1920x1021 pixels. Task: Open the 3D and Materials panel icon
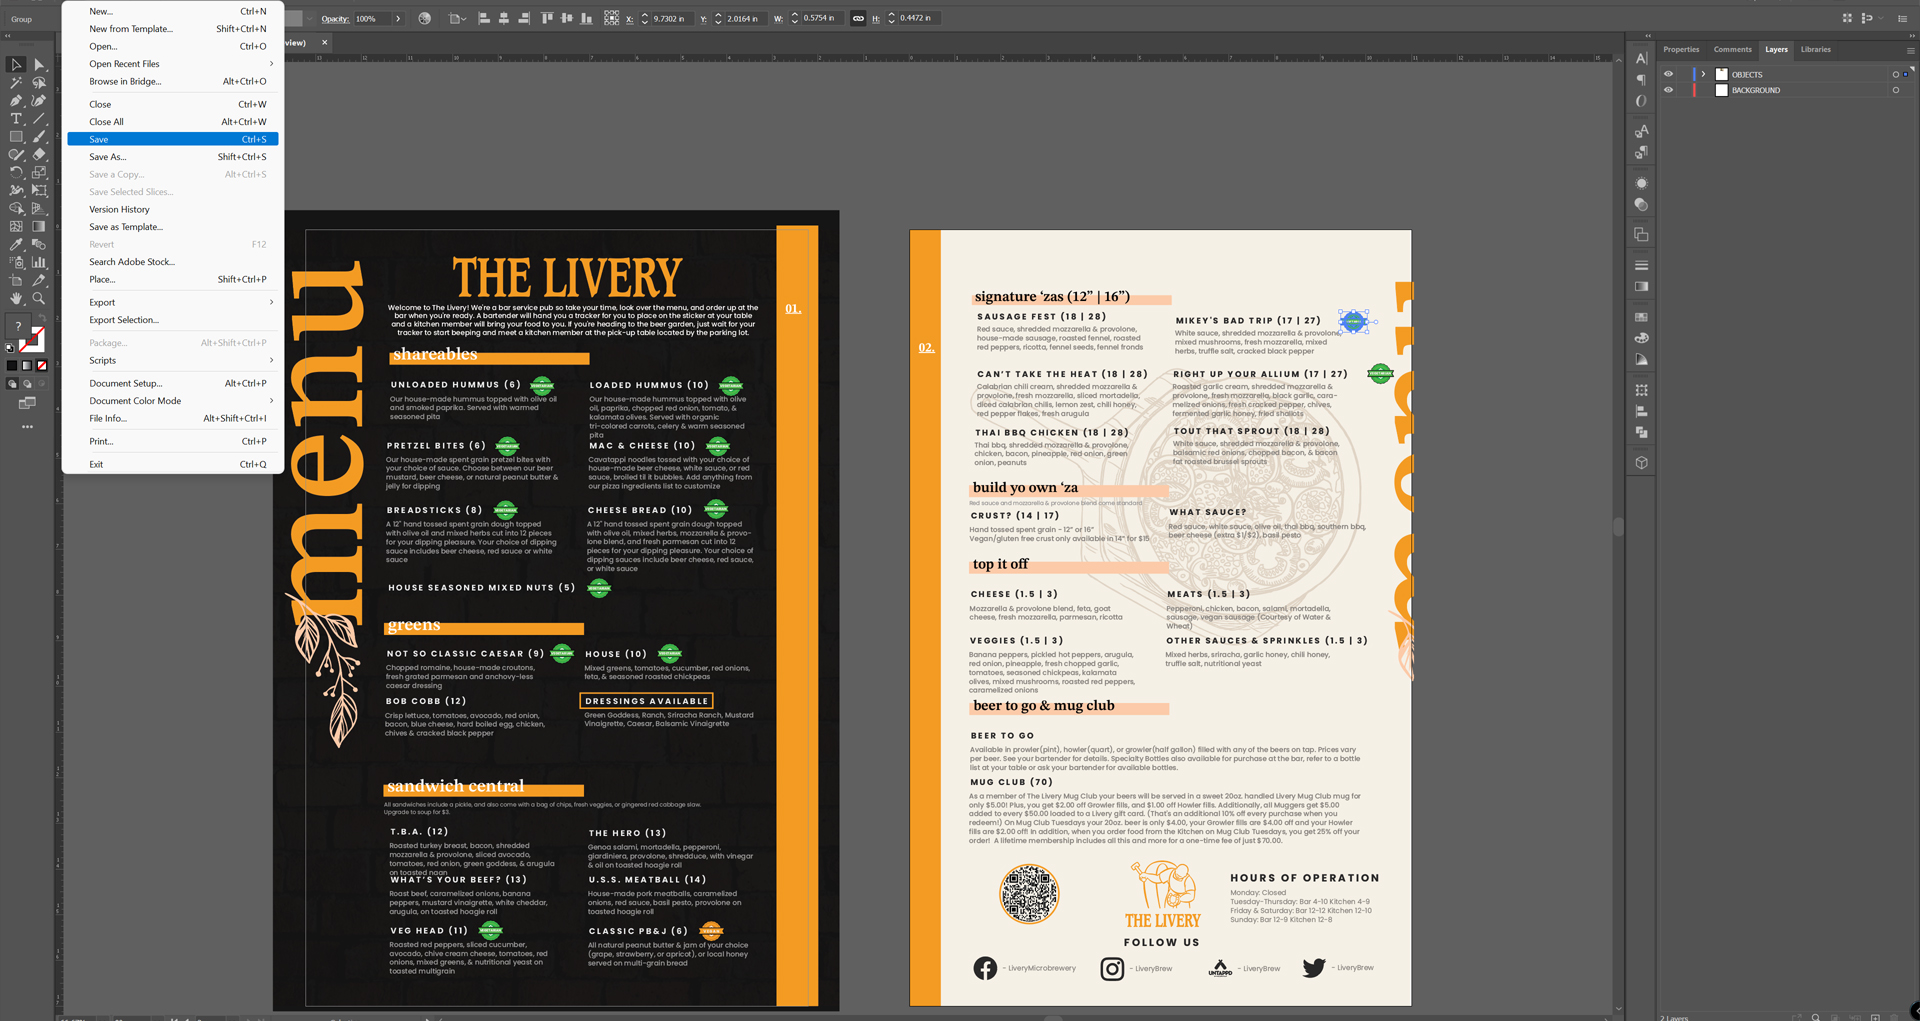tap(1641, 463)
